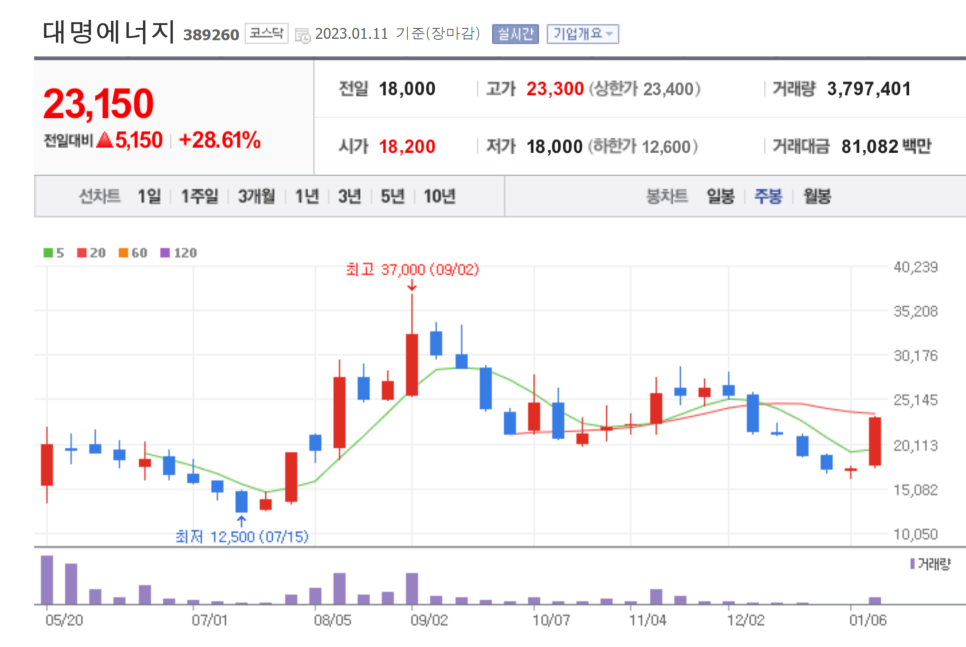966x647 pixels.
Task: Click the 코스닥 market badge
Action: point(267,33)
